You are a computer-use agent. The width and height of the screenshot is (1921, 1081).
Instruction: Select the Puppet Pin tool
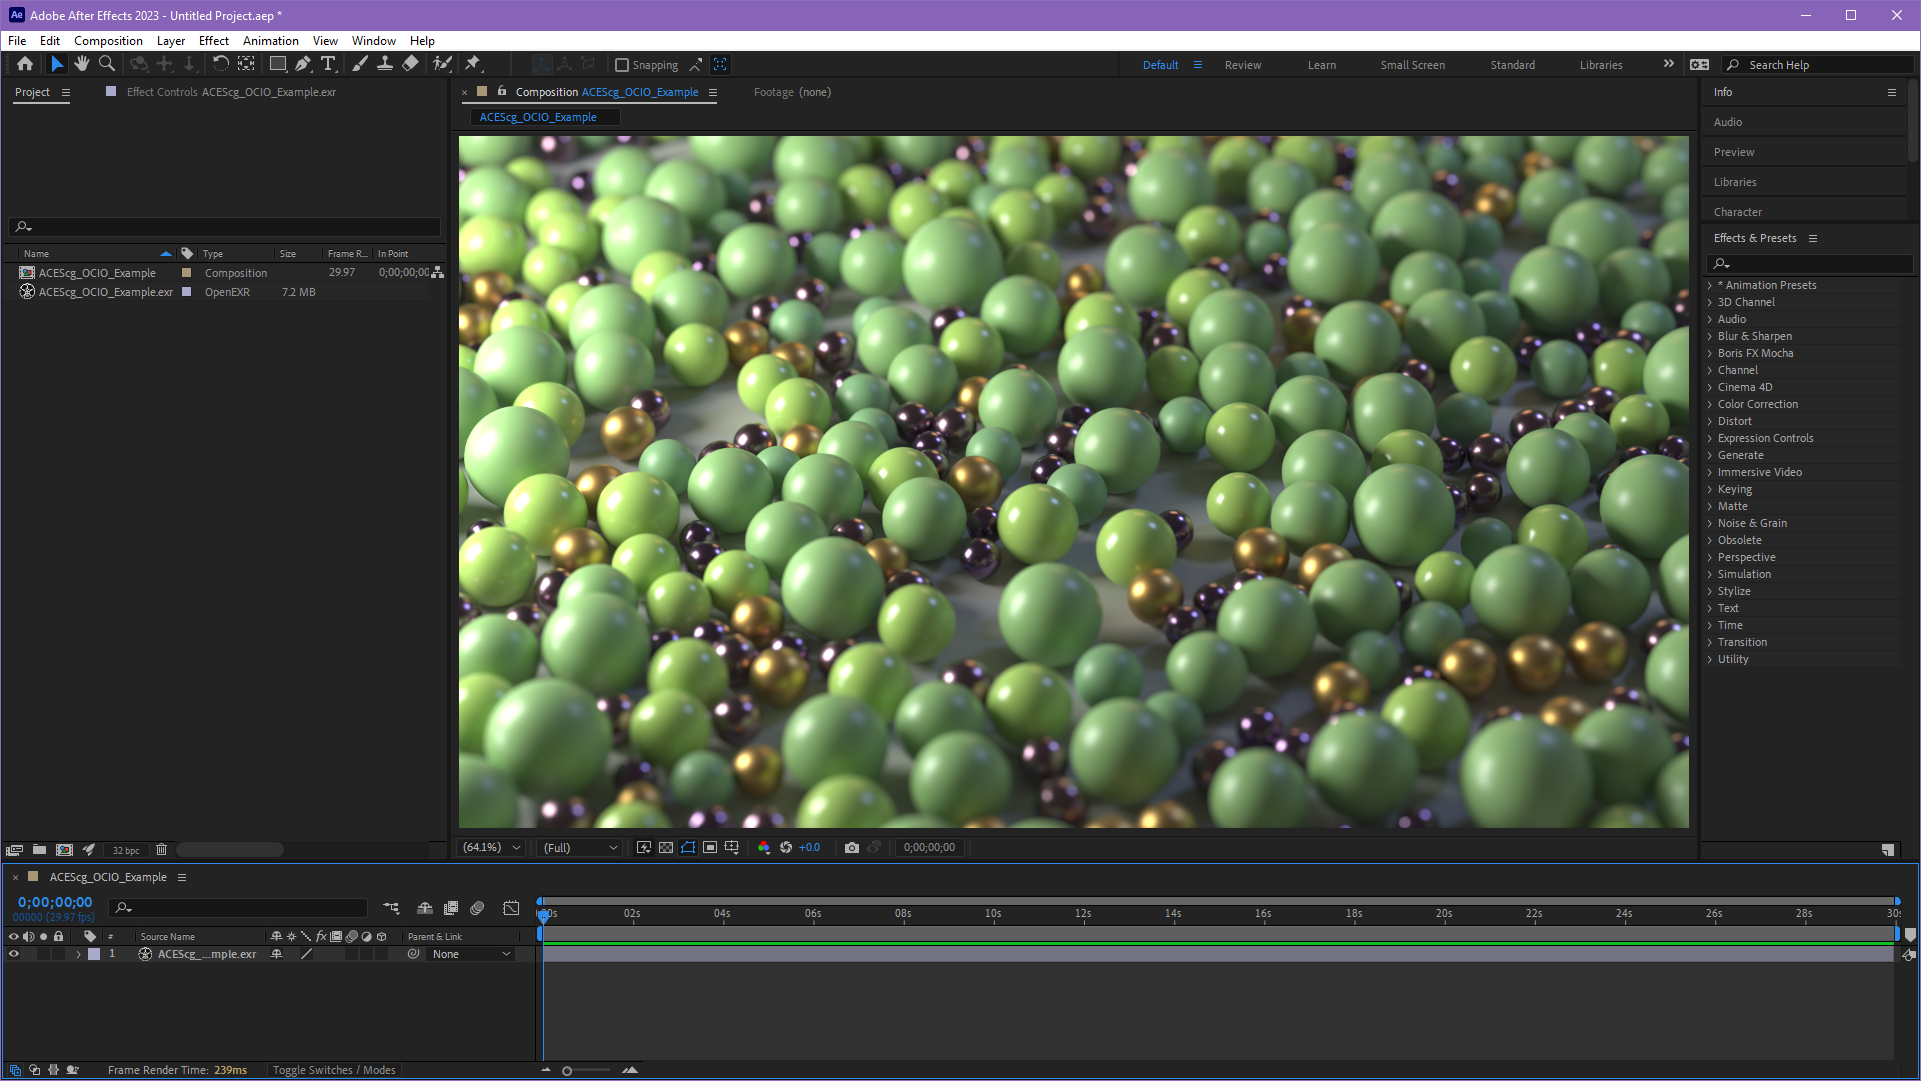click(473, 64)
